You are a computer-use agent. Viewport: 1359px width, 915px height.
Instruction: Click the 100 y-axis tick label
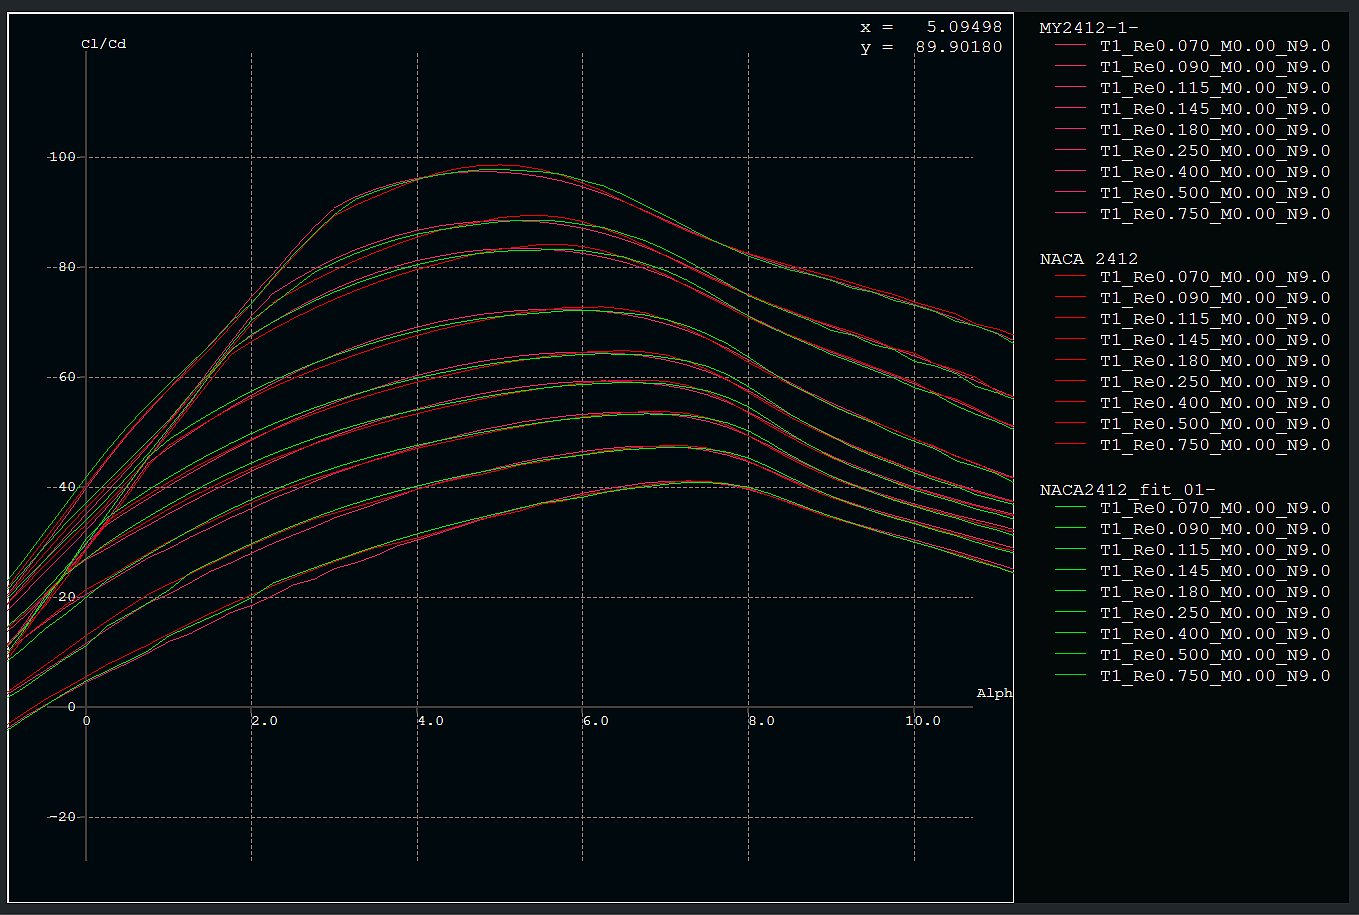tap(61, 157)
